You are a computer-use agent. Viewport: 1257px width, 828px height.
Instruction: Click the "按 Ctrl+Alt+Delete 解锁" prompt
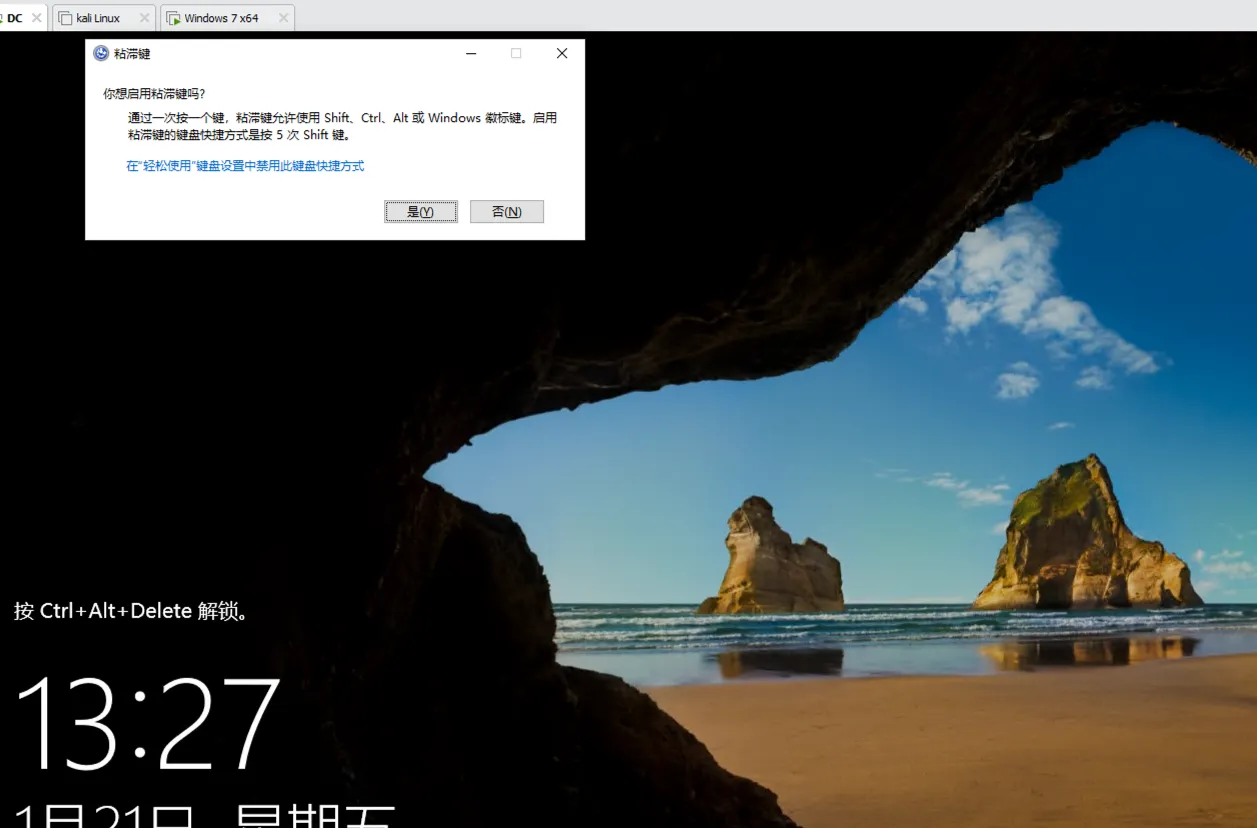pyautogui.click(x=130, y=610)
